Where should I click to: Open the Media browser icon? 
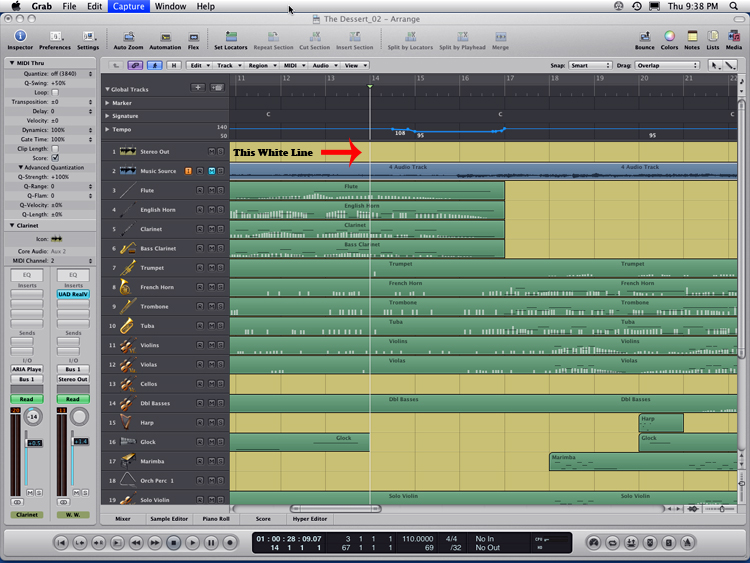pos(734,36)
